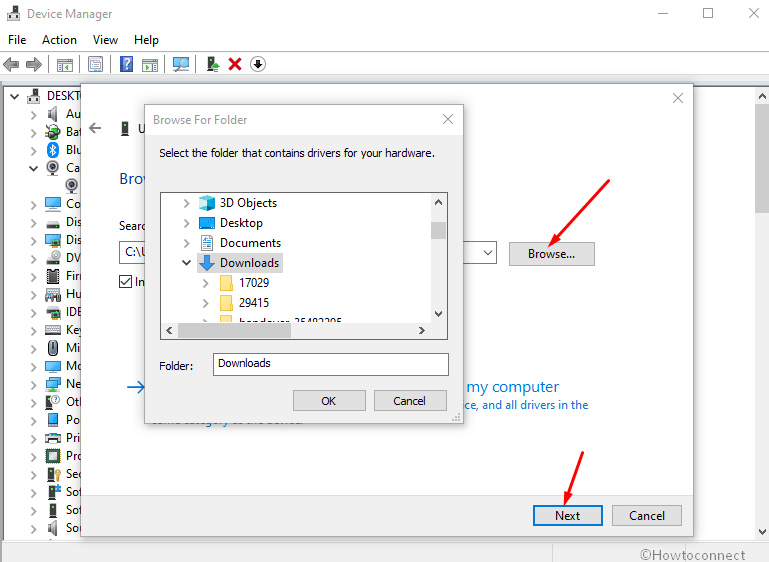Click the blue Downloads arrow icon

click(x=207, y=263)
